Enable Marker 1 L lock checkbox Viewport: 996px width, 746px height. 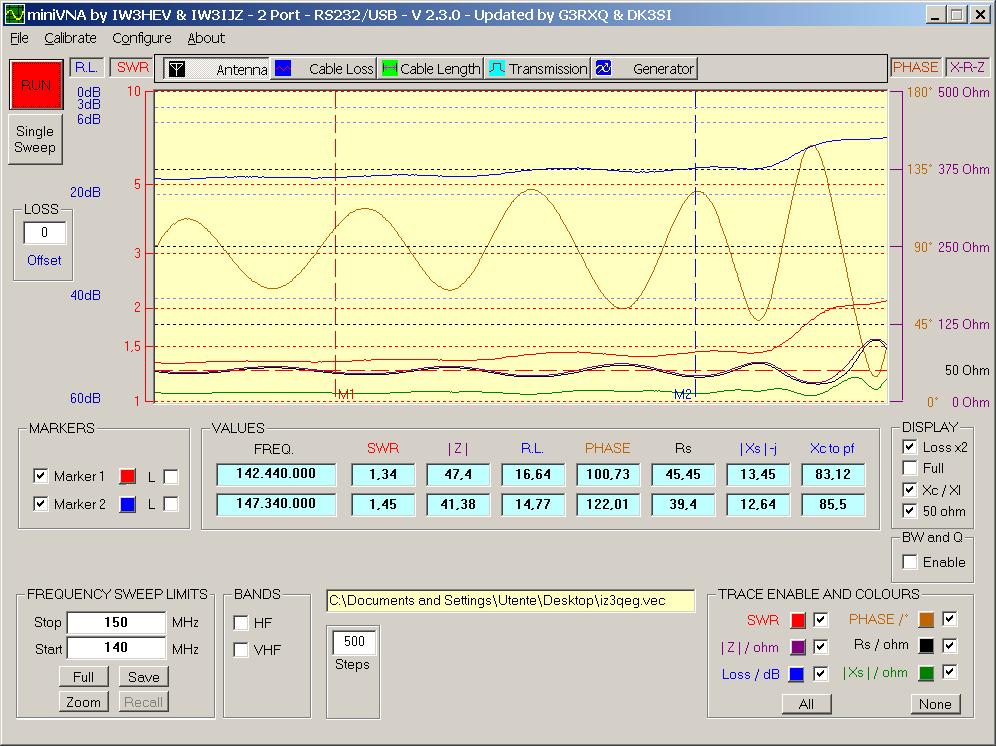[x=170, y=477]
